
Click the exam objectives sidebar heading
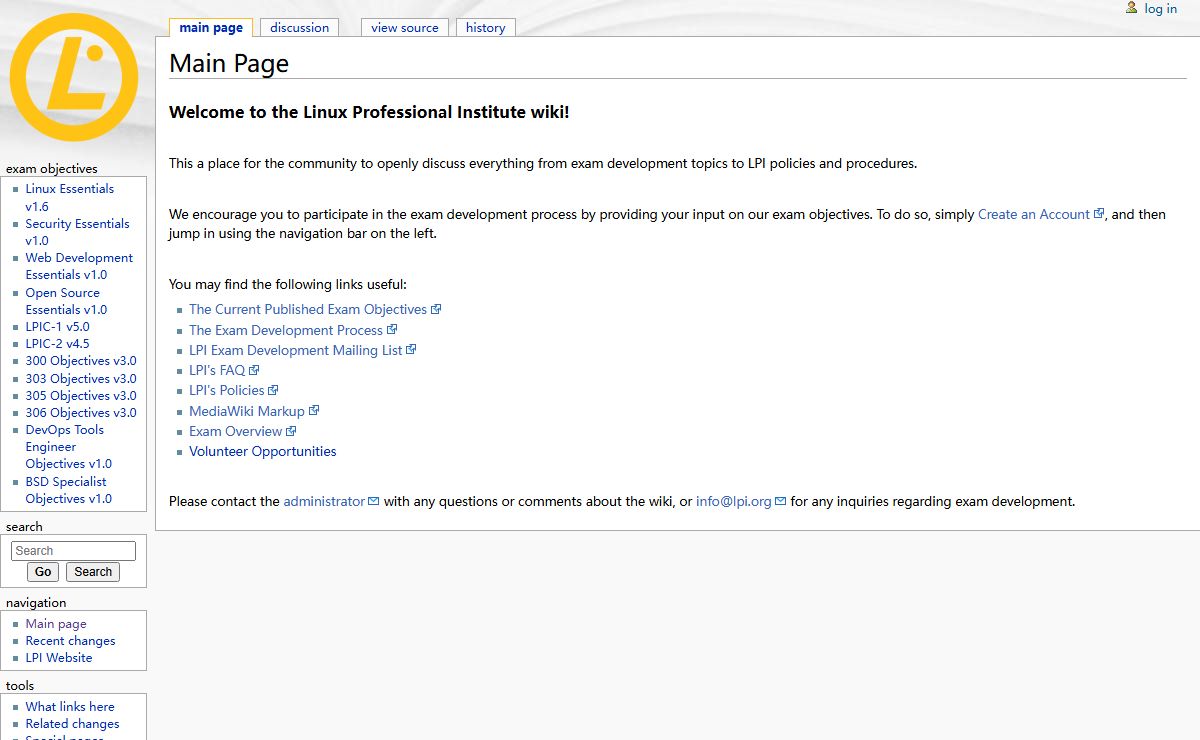(x=52, y=169)
